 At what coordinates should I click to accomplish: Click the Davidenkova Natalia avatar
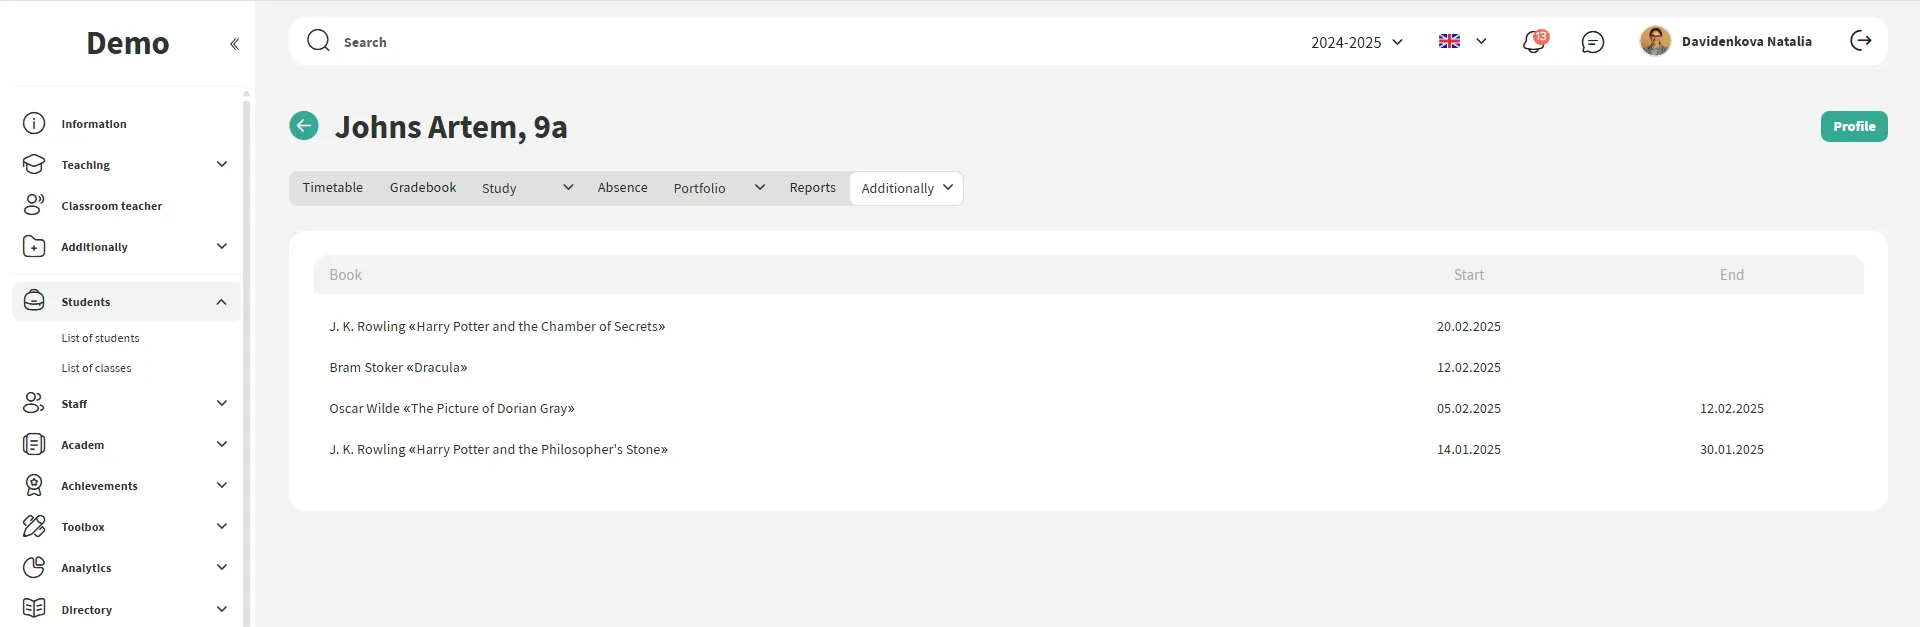[x=1655, y=41]
